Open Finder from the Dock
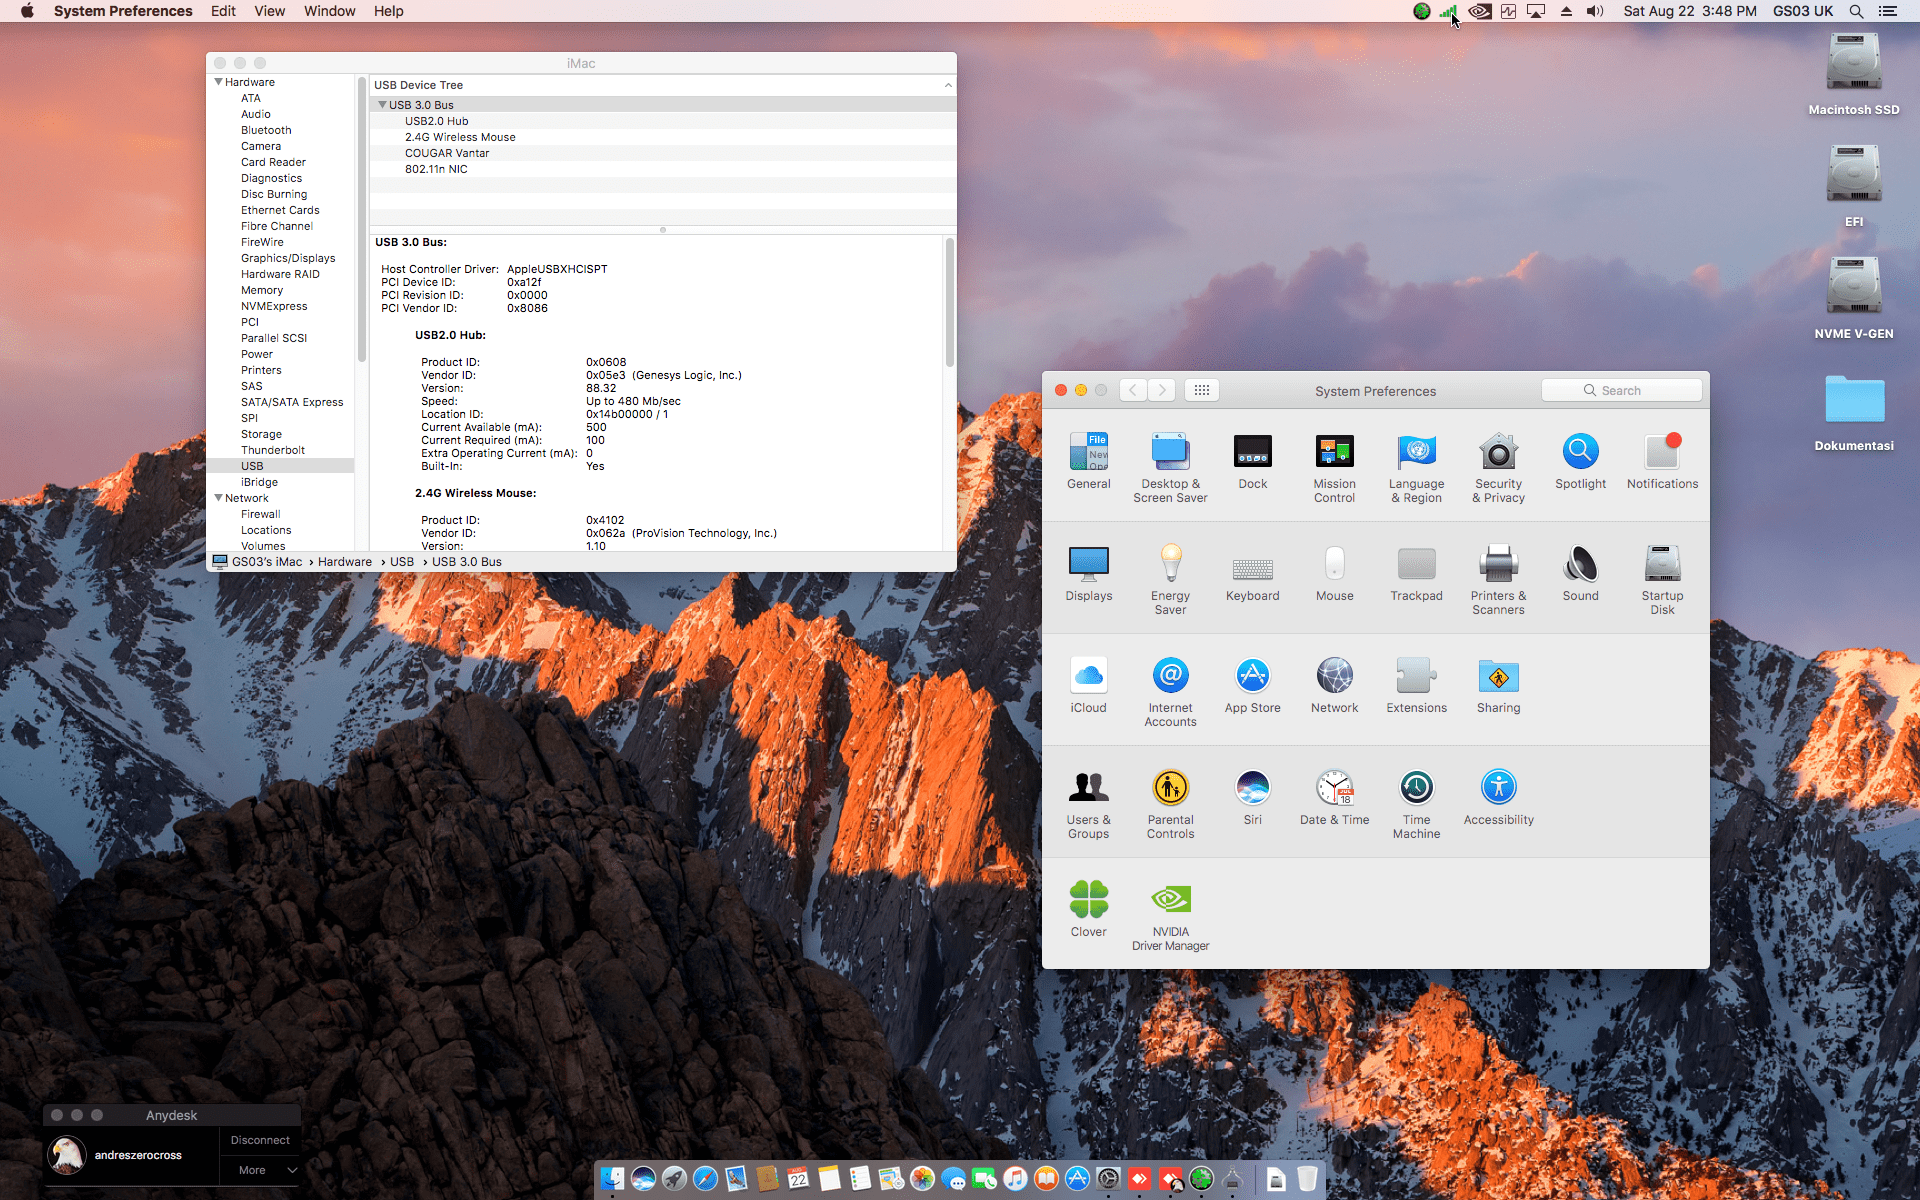This screenshot has width=1920, height=1200. (x=612, y=1179)
